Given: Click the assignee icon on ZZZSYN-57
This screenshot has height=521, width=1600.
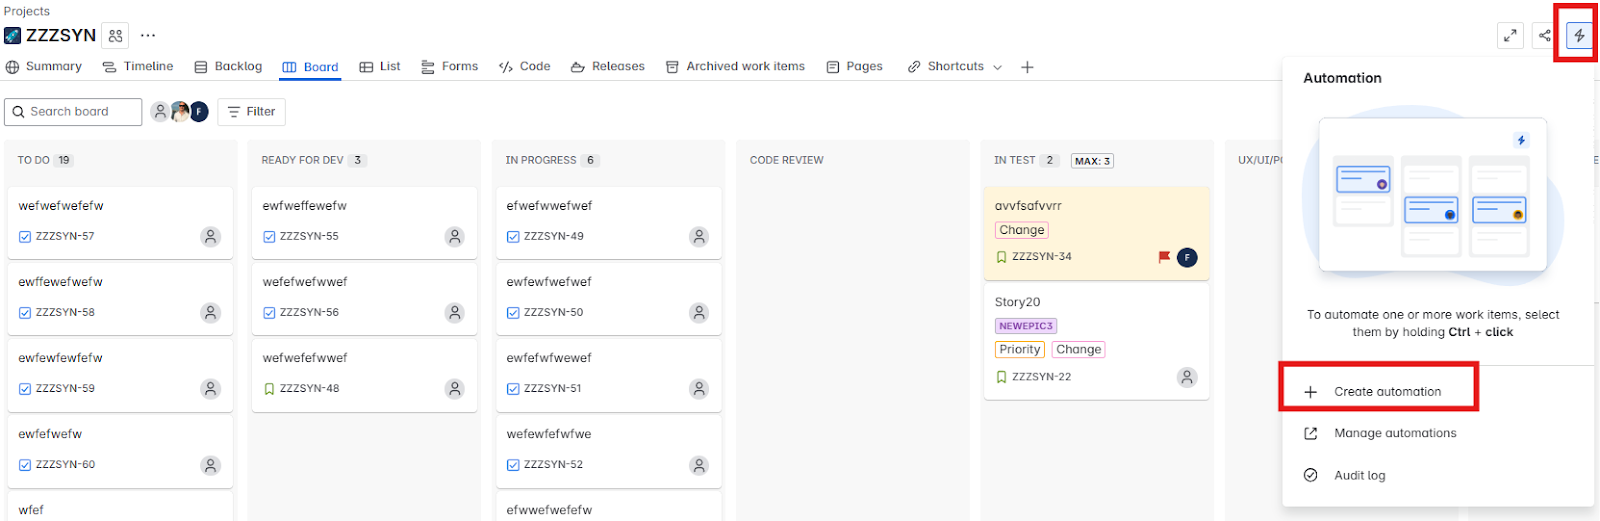Looking at the screenshot, I should 210,237.
